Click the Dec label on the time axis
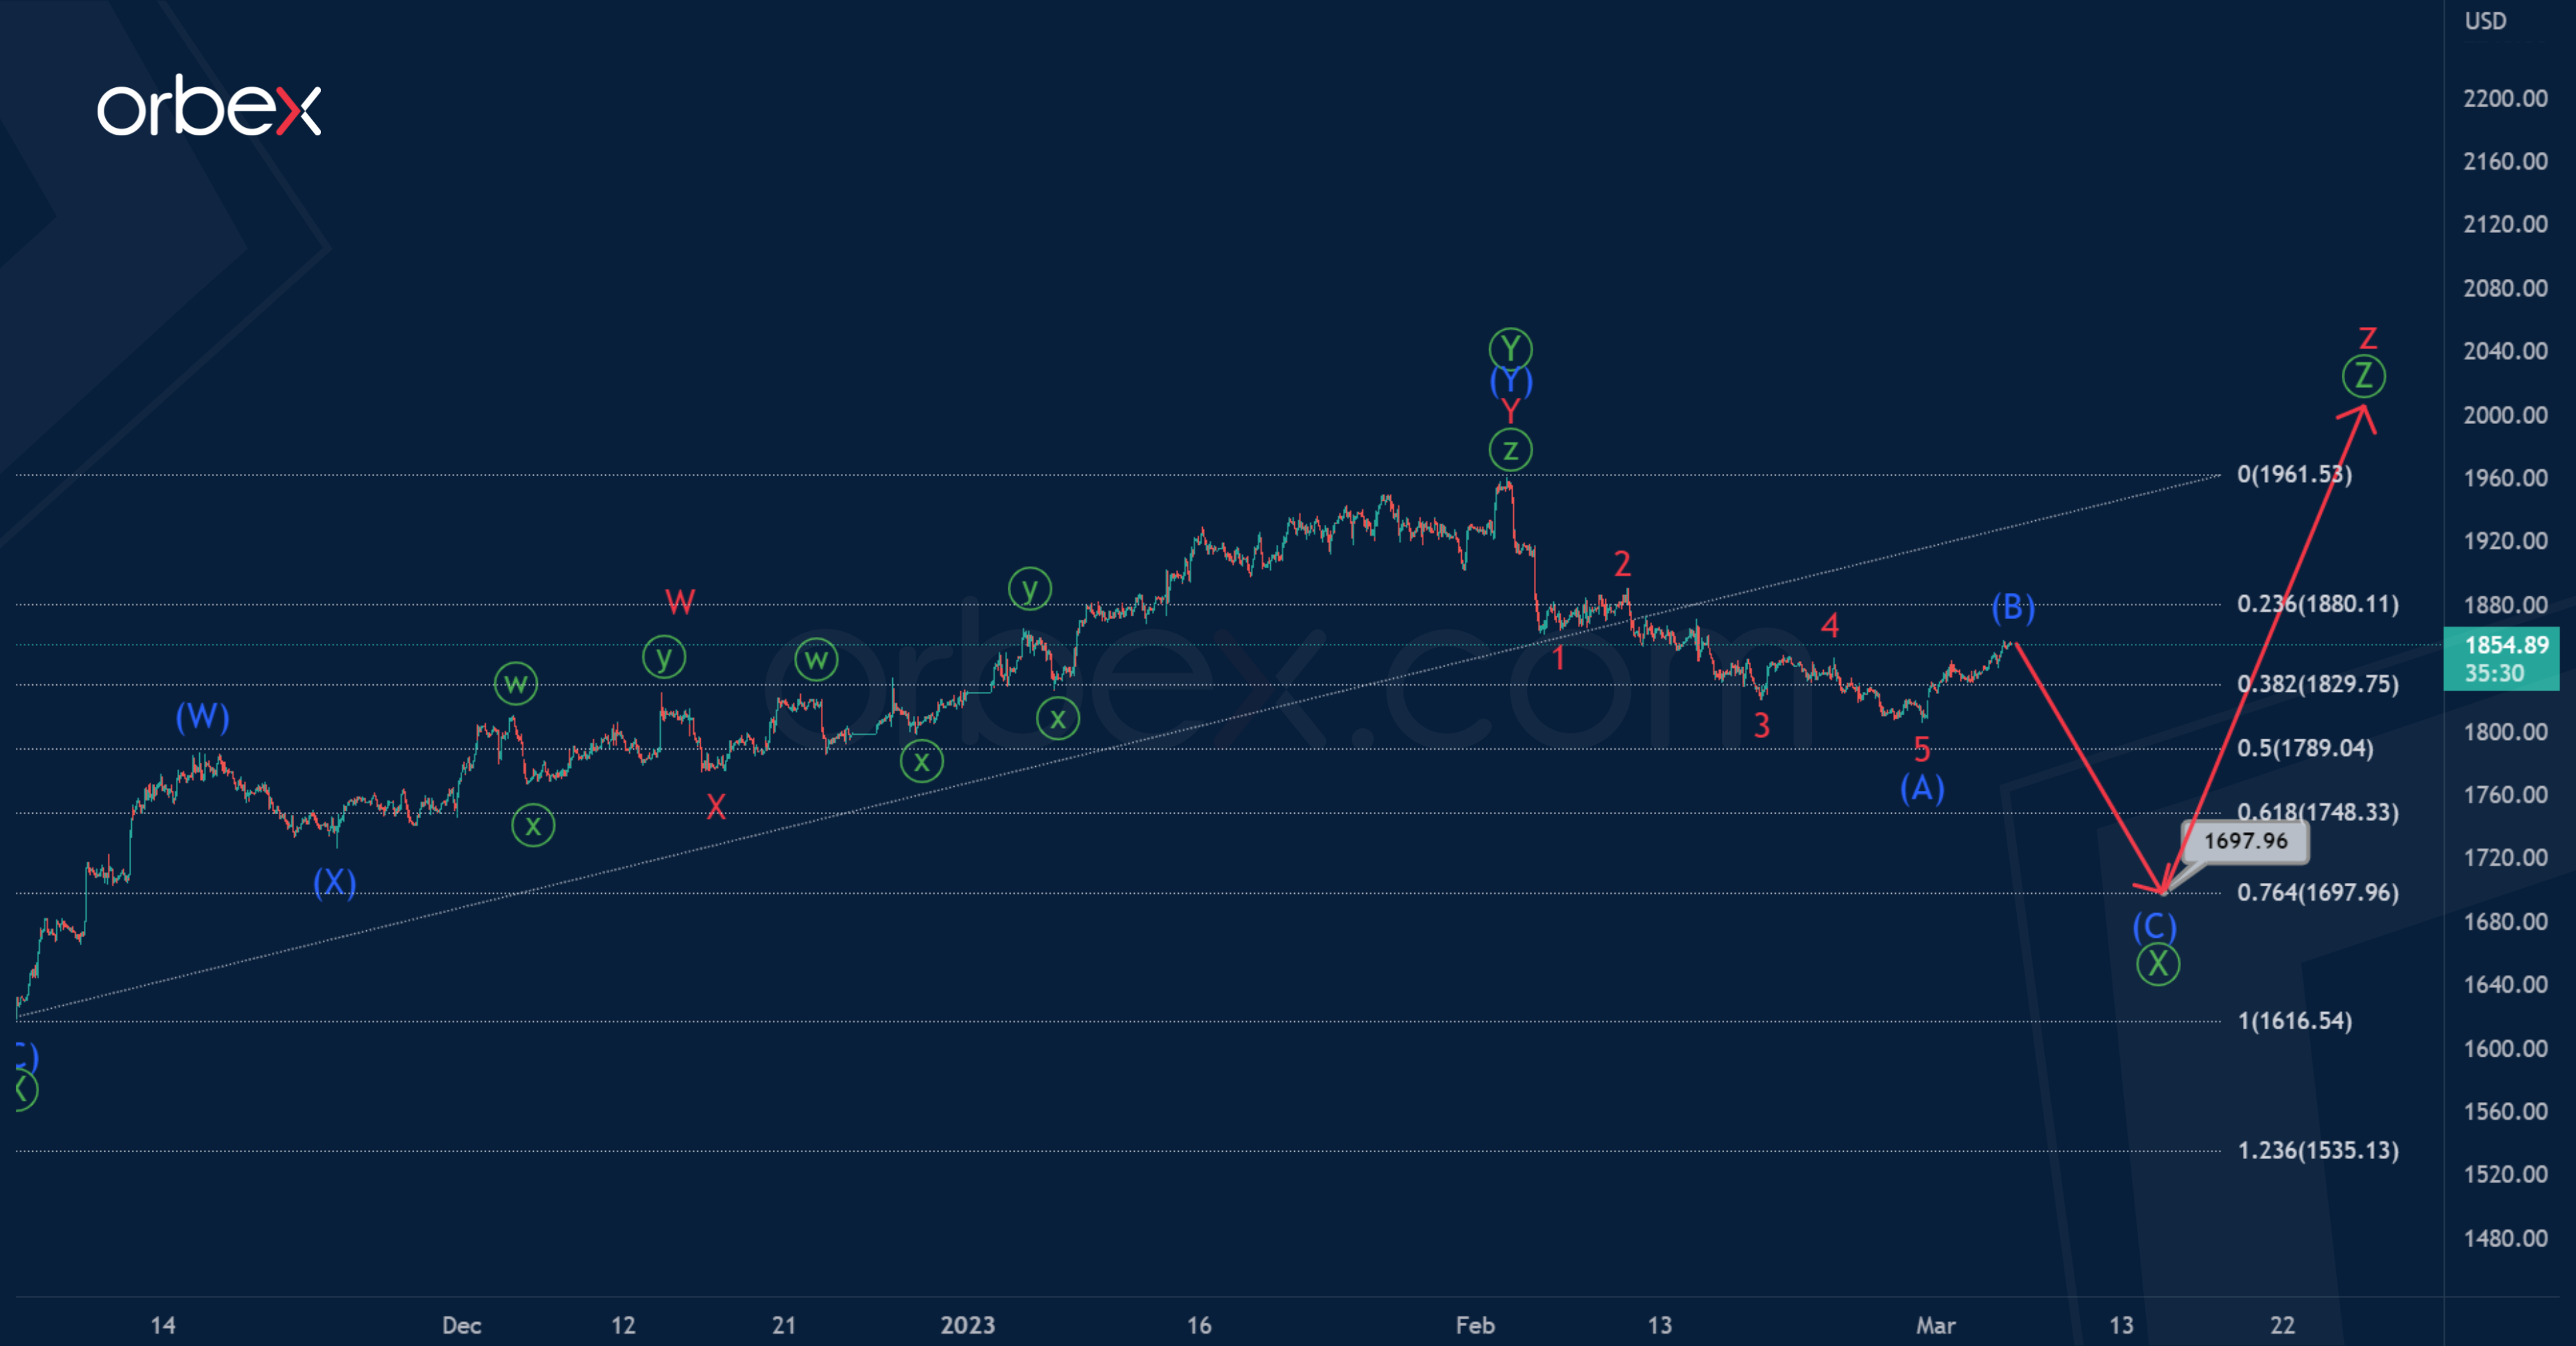The width and height of the screenshot is (2576, 1346). tap(461, 1325)
